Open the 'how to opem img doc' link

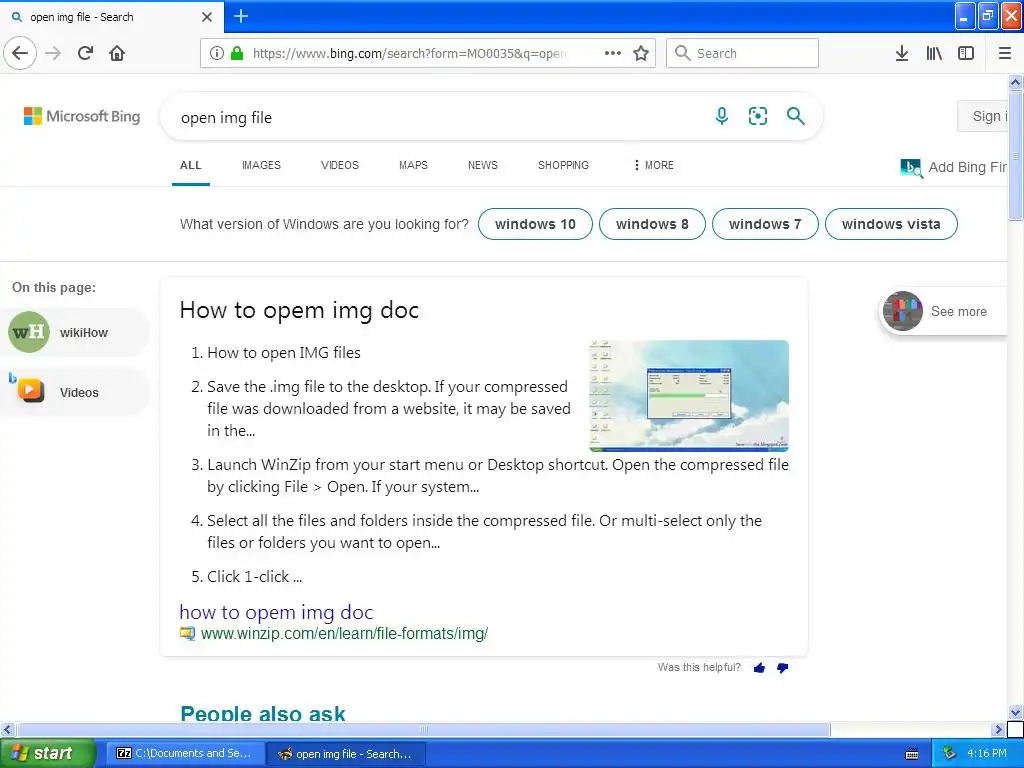point(276,612)
